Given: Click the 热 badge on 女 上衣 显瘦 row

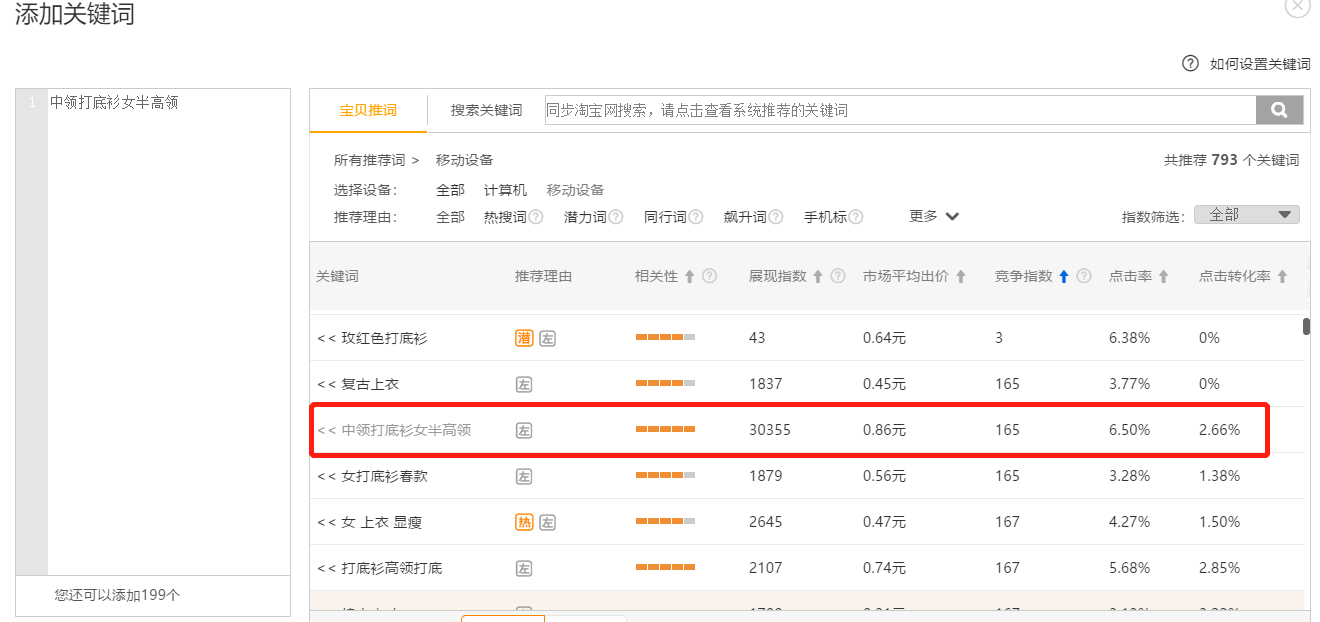Looking at the screenshot, I should pos(524,522).
